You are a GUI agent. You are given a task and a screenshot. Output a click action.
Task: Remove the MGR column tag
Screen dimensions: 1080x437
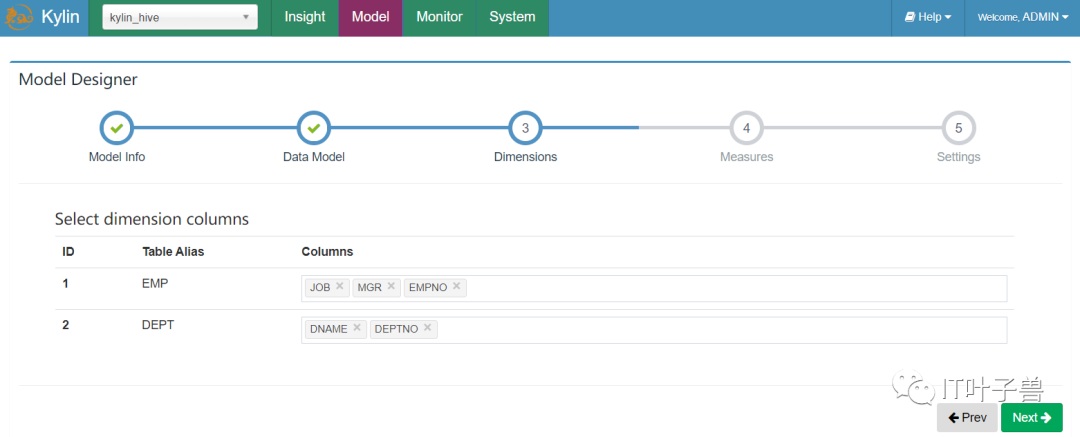pos(391,286)
